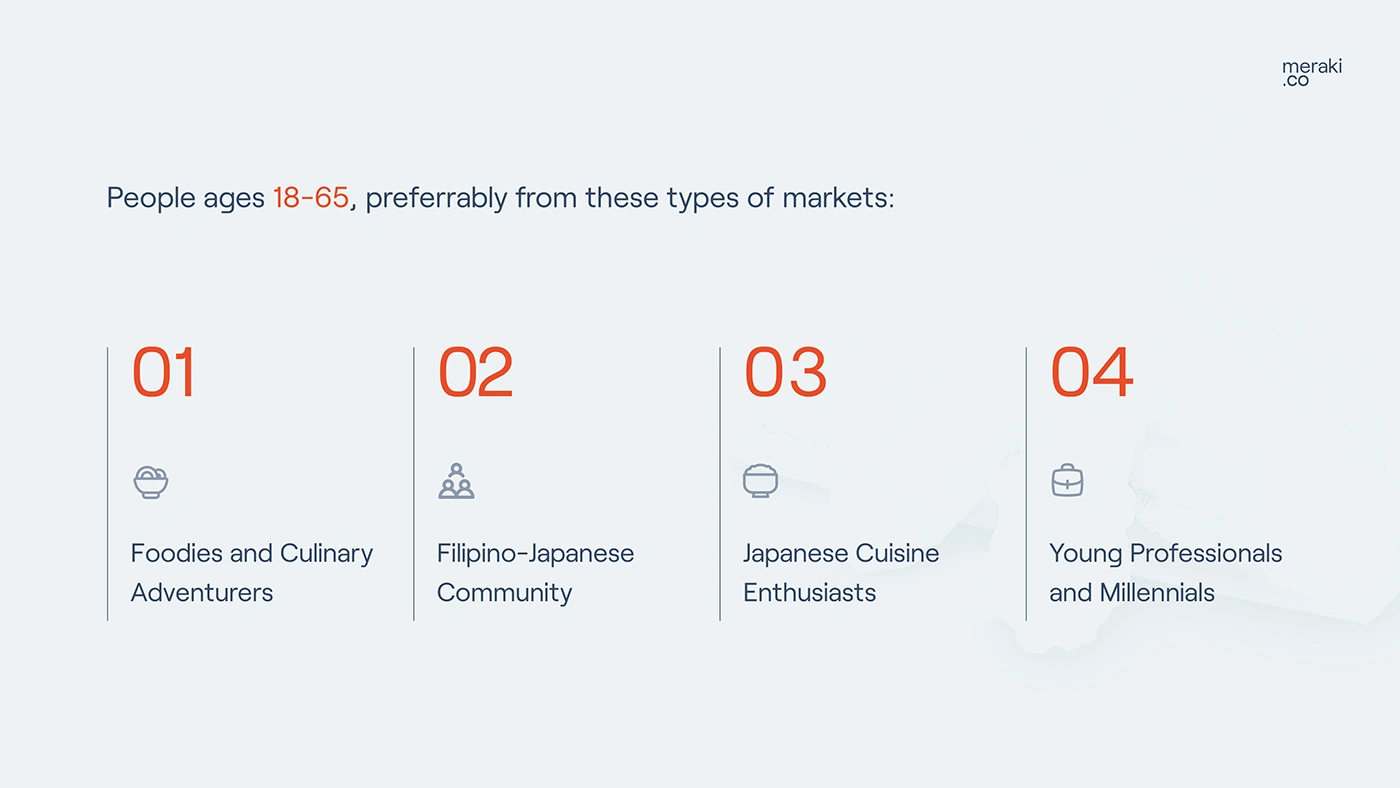Click the Young Professionals and Millennials text

pos(1165,572)
